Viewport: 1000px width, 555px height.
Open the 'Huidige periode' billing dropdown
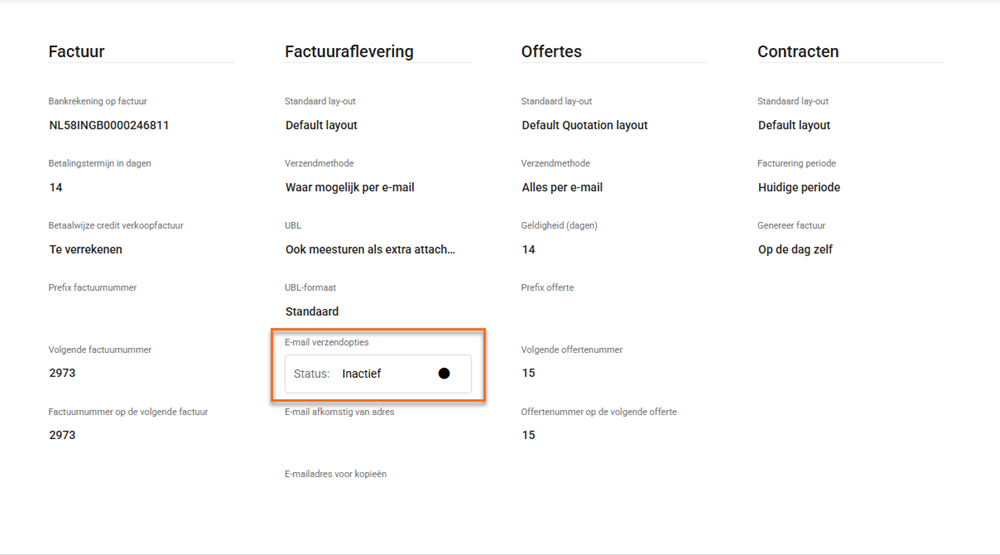(x=799, y=188)
